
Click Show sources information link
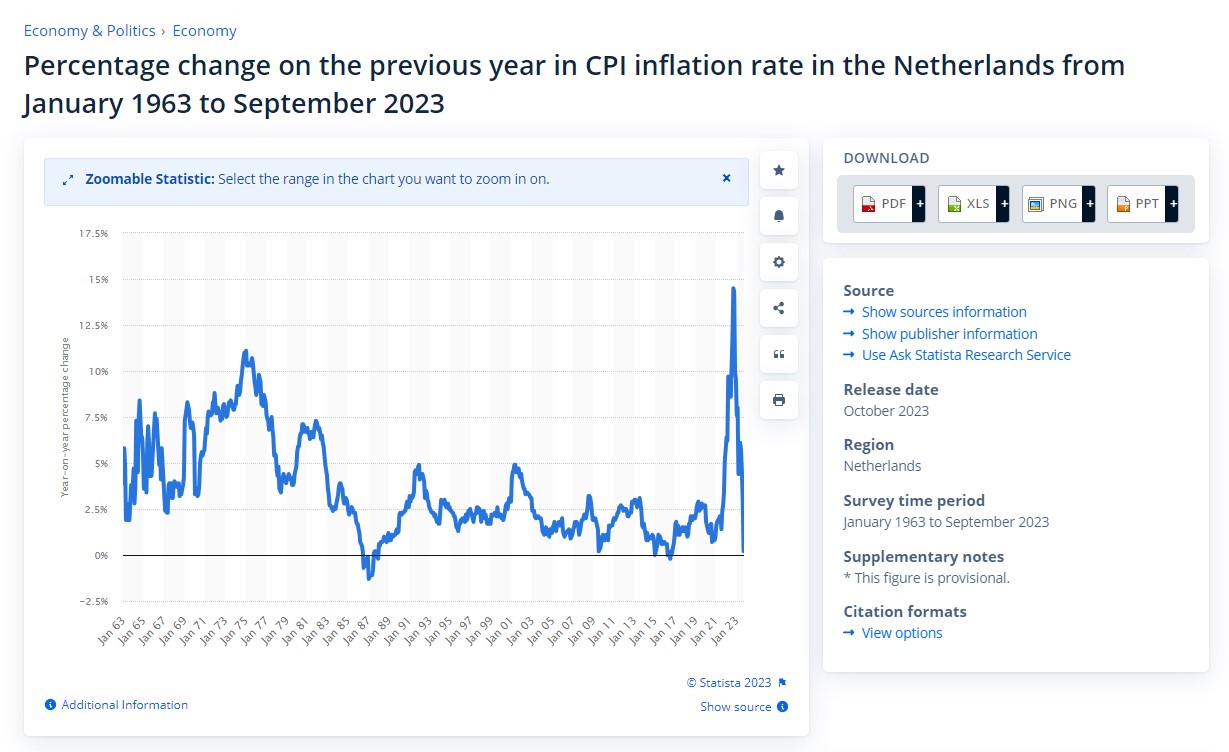(944, 312)
